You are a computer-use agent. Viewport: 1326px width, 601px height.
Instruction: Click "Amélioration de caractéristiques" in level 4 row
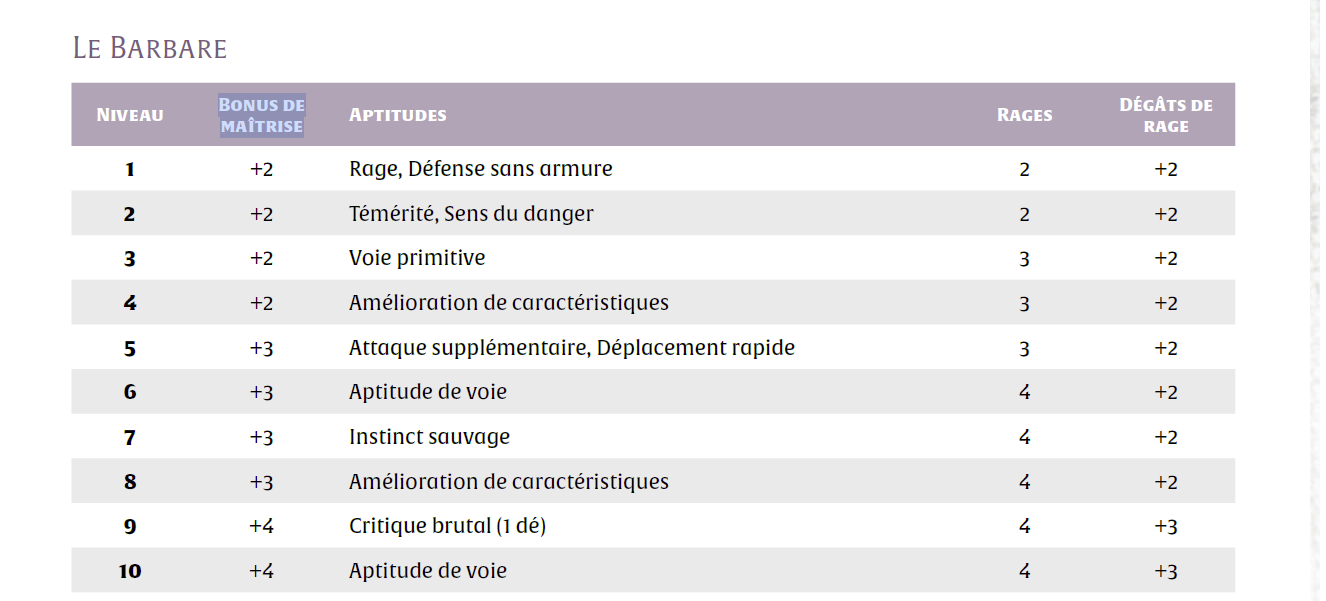click(x=508, y=303)
